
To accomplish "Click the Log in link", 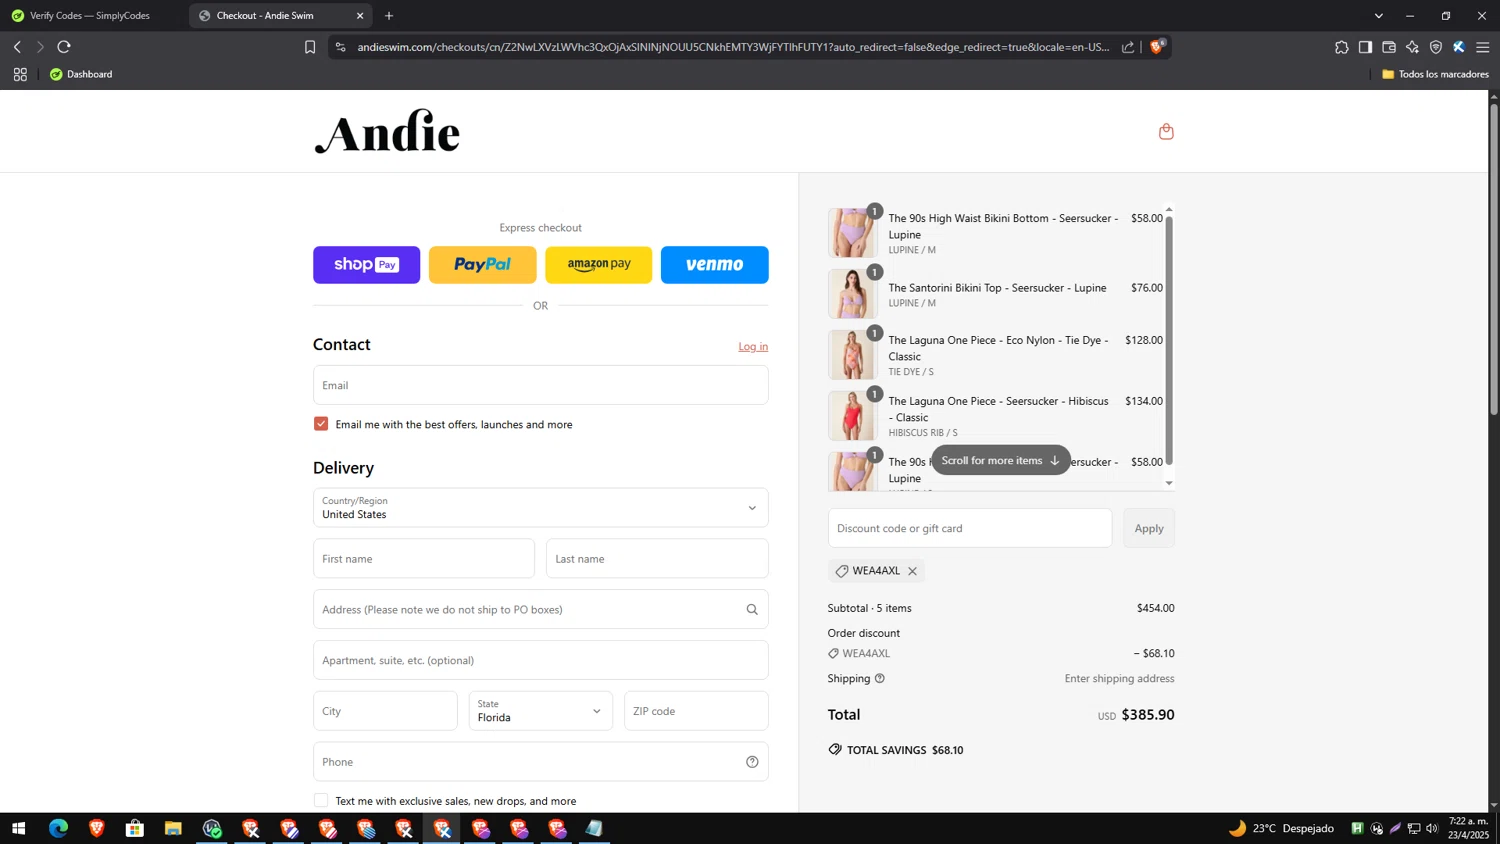I will tap(753, 346).
